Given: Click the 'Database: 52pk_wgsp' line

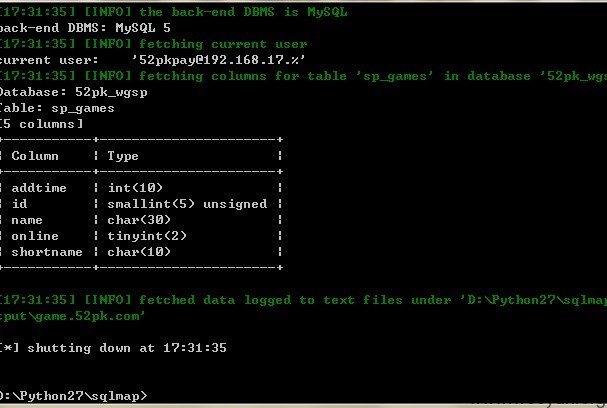Looking at the screenshot, I should tap(74, 92).
